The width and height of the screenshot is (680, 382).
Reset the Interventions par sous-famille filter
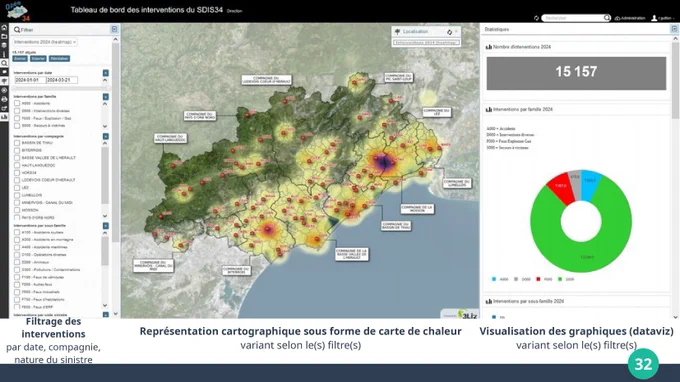pyautogui.click(x=105, y=225)
